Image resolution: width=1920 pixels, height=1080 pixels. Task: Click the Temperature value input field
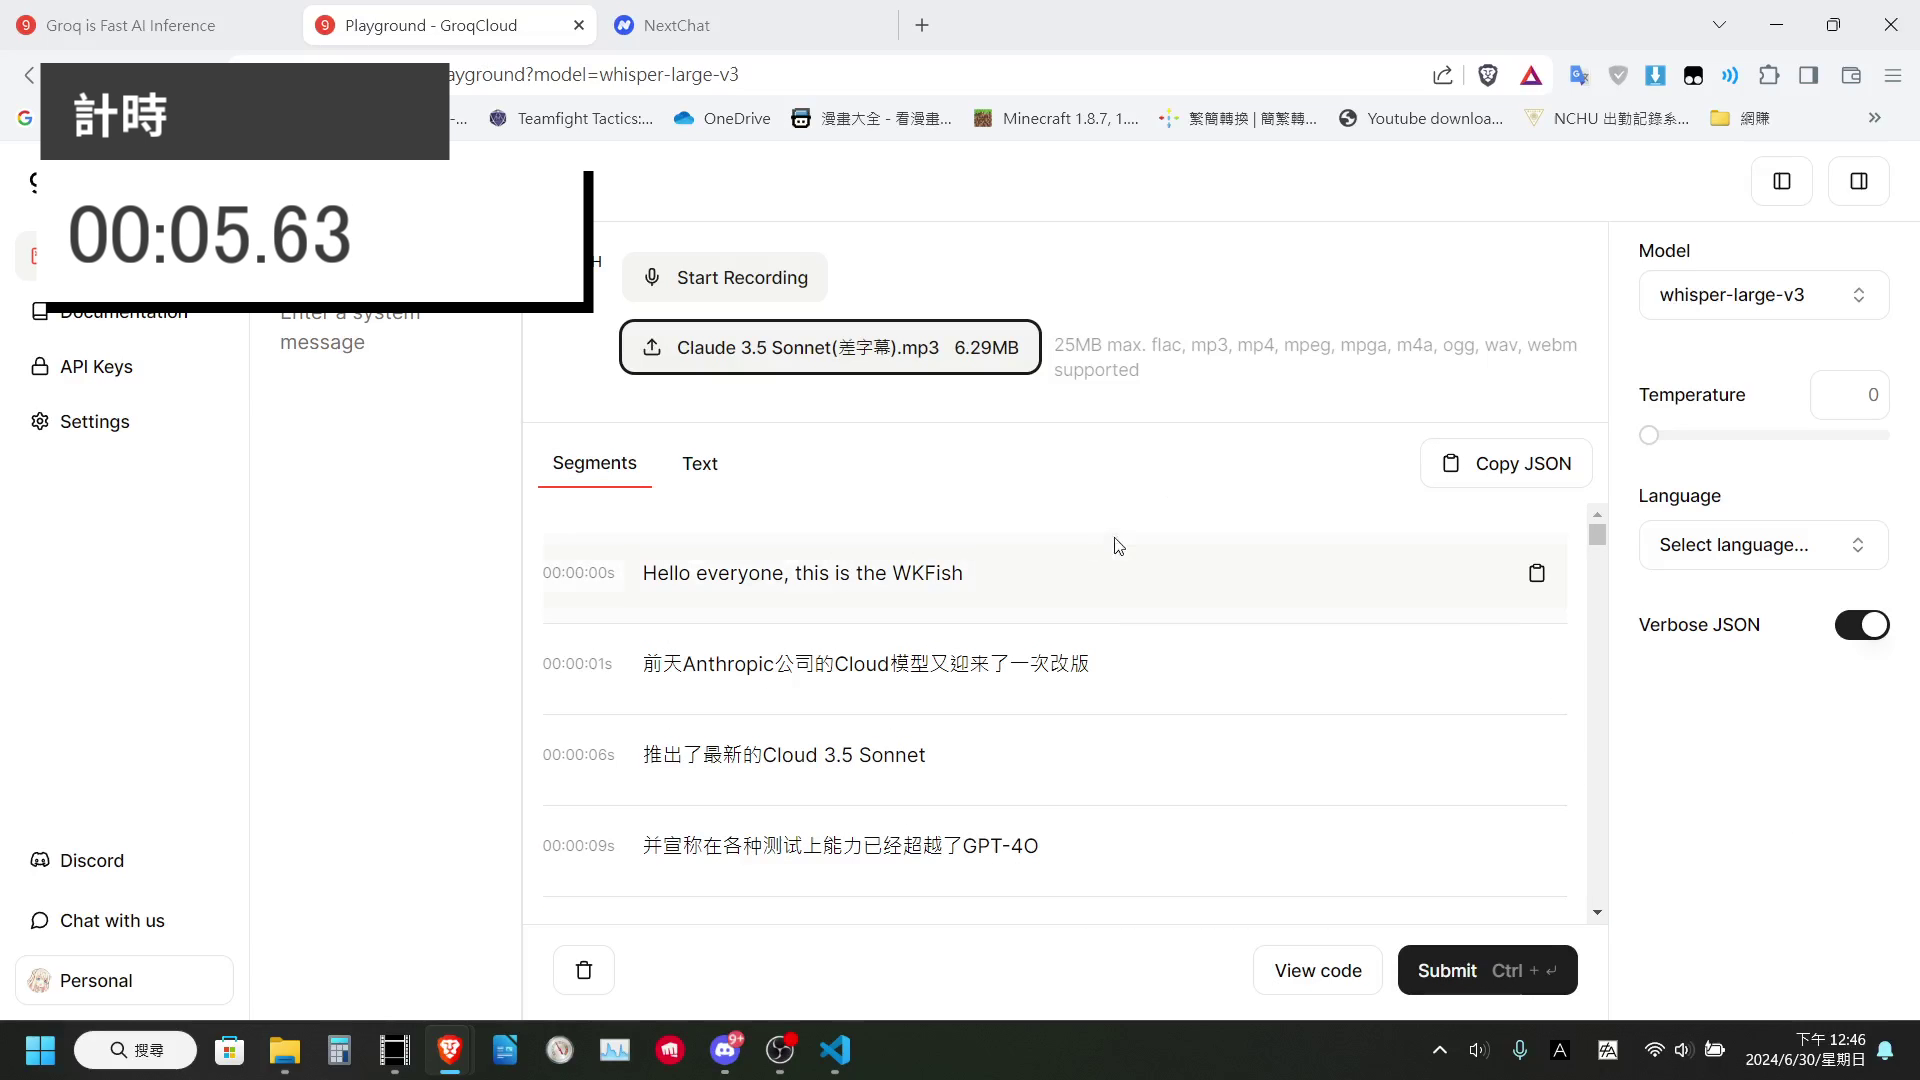tap(1849, 395)
